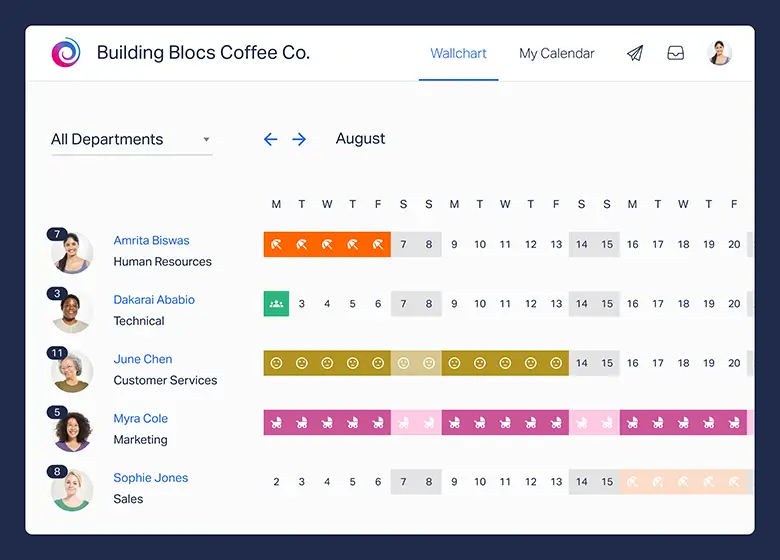This screenshot has height=560, width=780.
Task: Select day 9 in Sophie Jones row
Action: [x=454, y=482]
